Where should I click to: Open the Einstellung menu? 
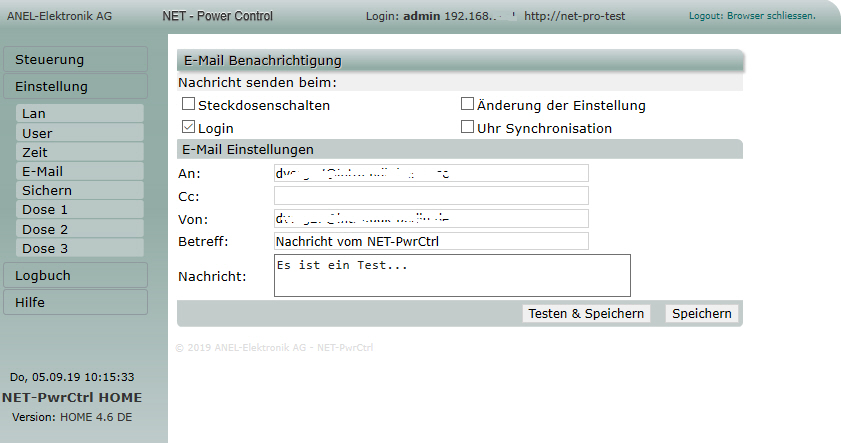click(76, 86)
